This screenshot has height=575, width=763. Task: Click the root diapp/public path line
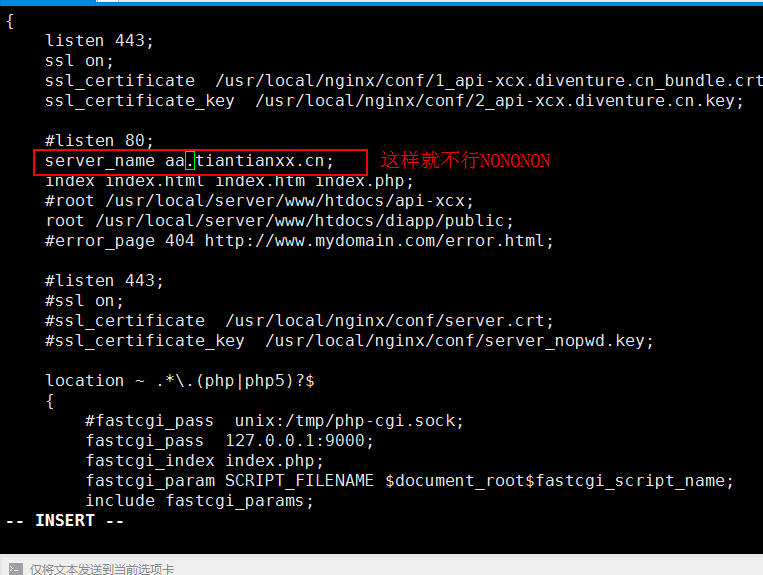click(x=280, y=221)
